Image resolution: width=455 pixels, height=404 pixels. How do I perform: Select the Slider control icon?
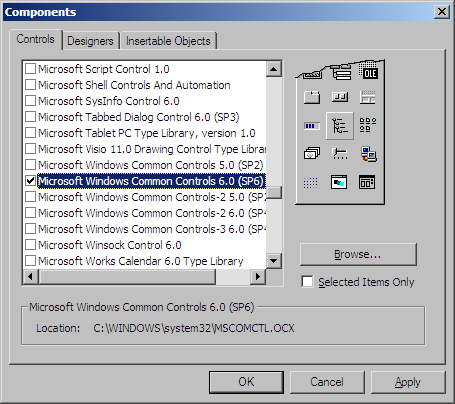[x=340, y=154]
